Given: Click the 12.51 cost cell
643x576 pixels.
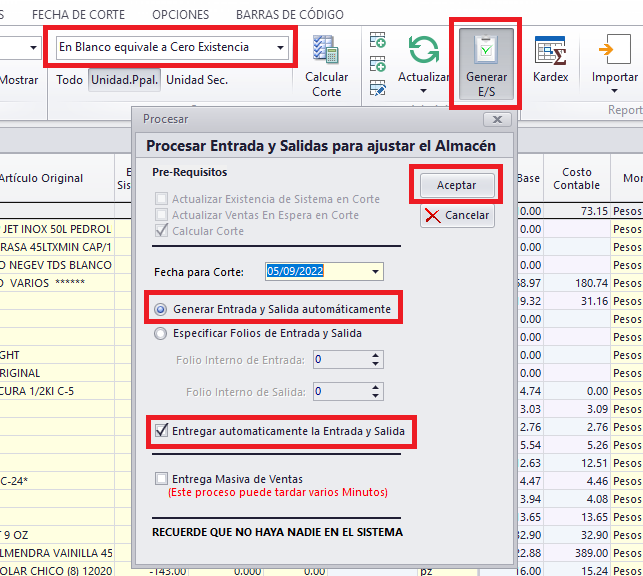Looking at the screenshot, I should pos(577,463).
